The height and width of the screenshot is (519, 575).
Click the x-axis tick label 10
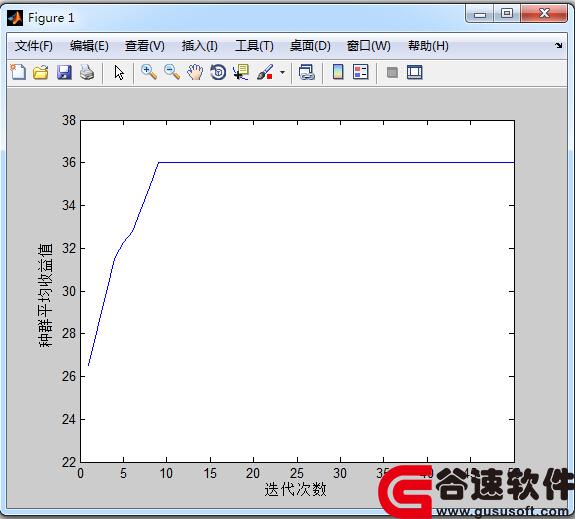[166, 474]
